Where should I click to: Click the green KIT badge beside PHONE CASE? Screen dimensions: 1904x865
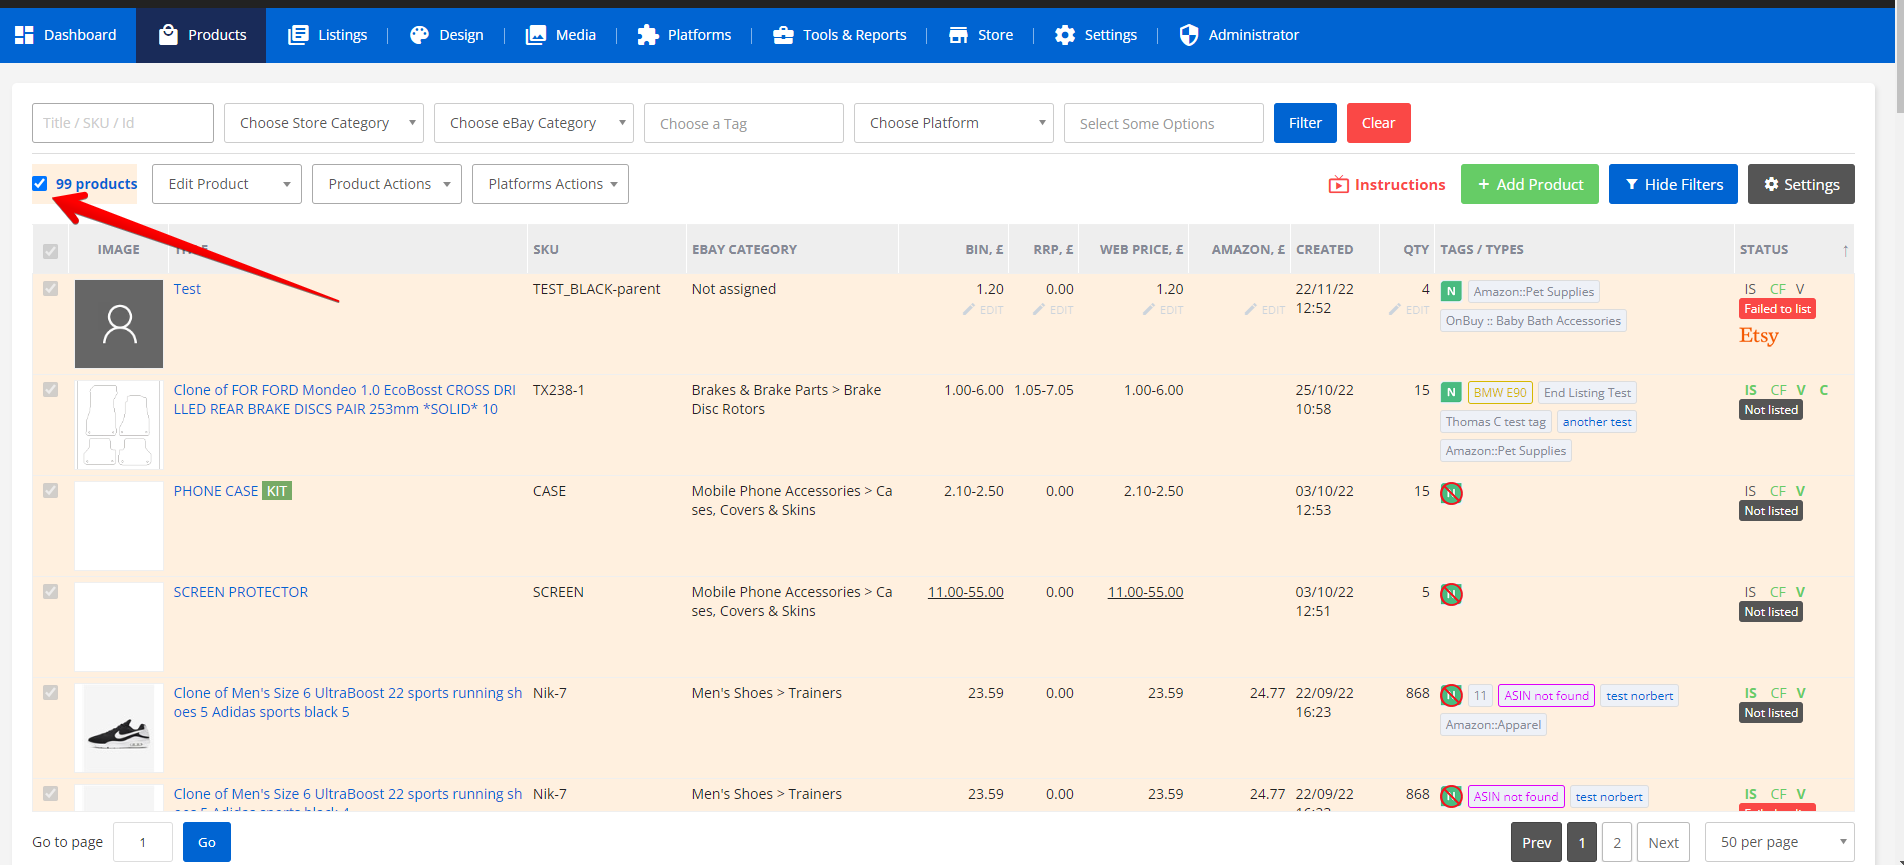[x=277, y=491]
